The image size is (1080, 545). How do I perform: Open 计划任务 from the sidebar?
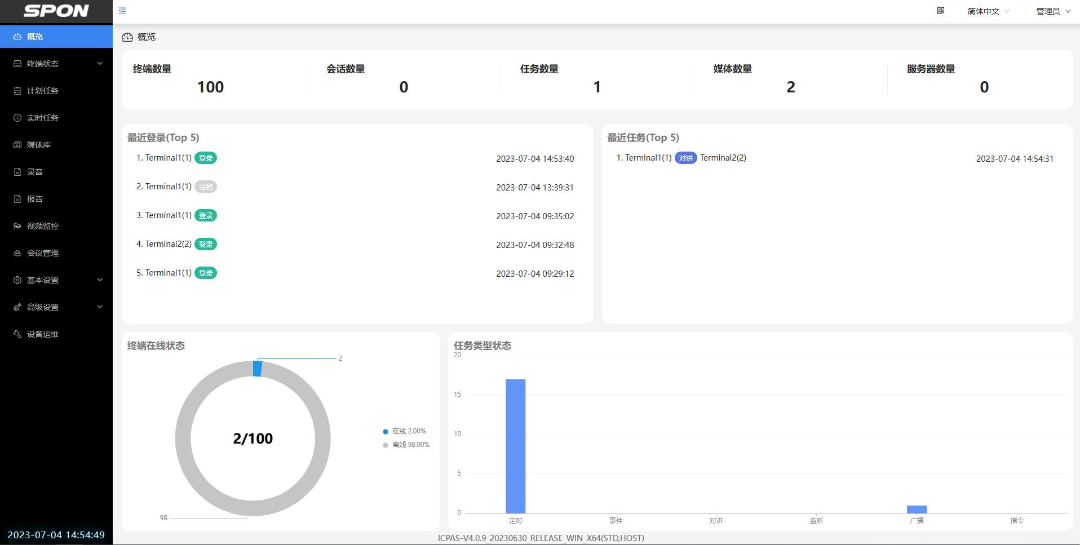42,91
